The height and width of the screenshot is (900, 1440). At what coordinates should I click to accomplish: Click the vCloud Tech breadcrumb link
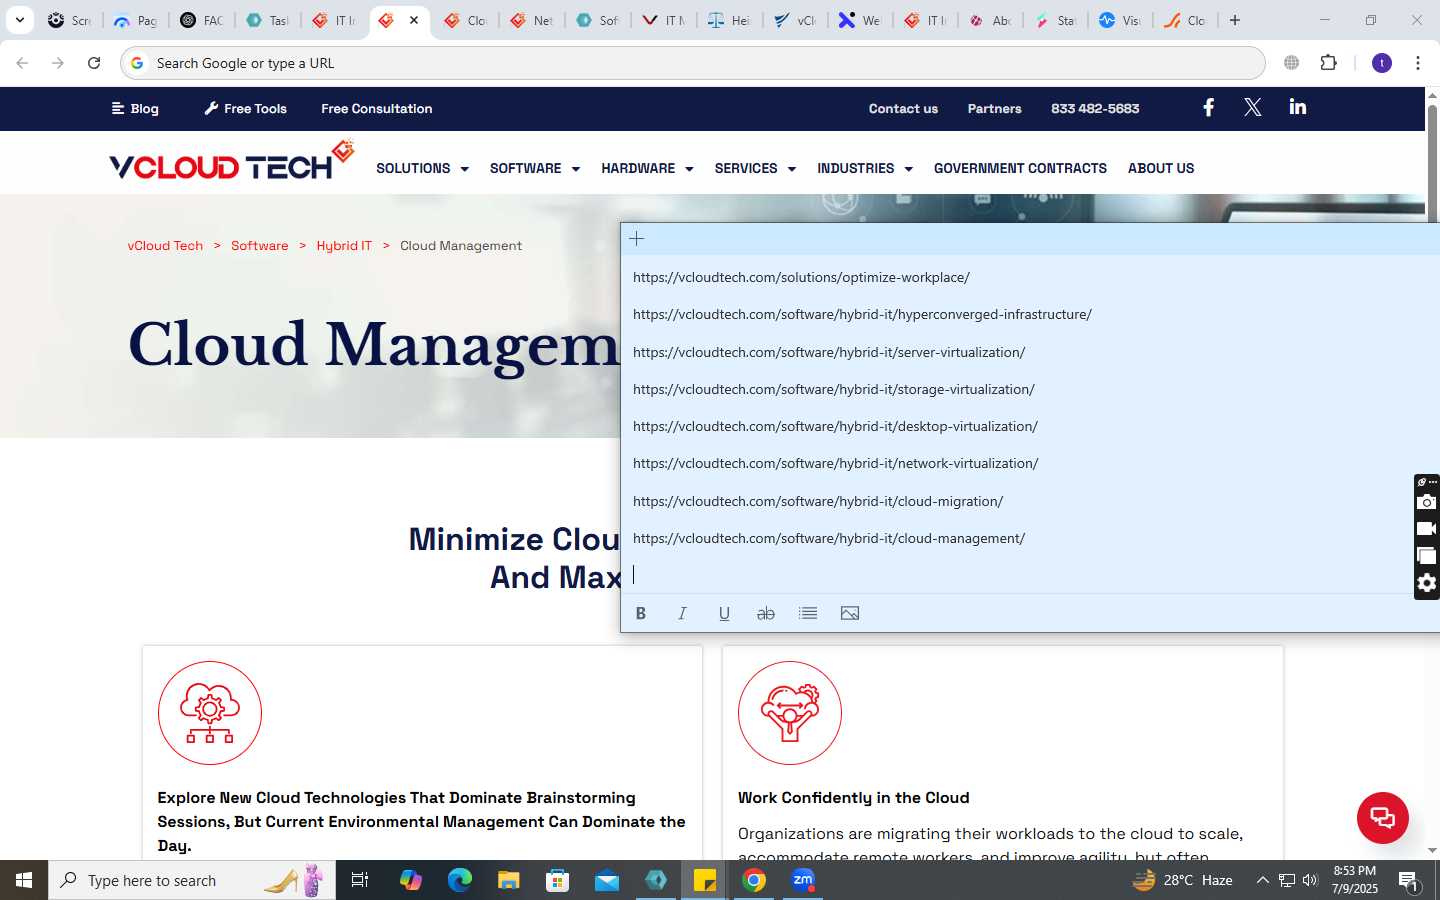165,245
